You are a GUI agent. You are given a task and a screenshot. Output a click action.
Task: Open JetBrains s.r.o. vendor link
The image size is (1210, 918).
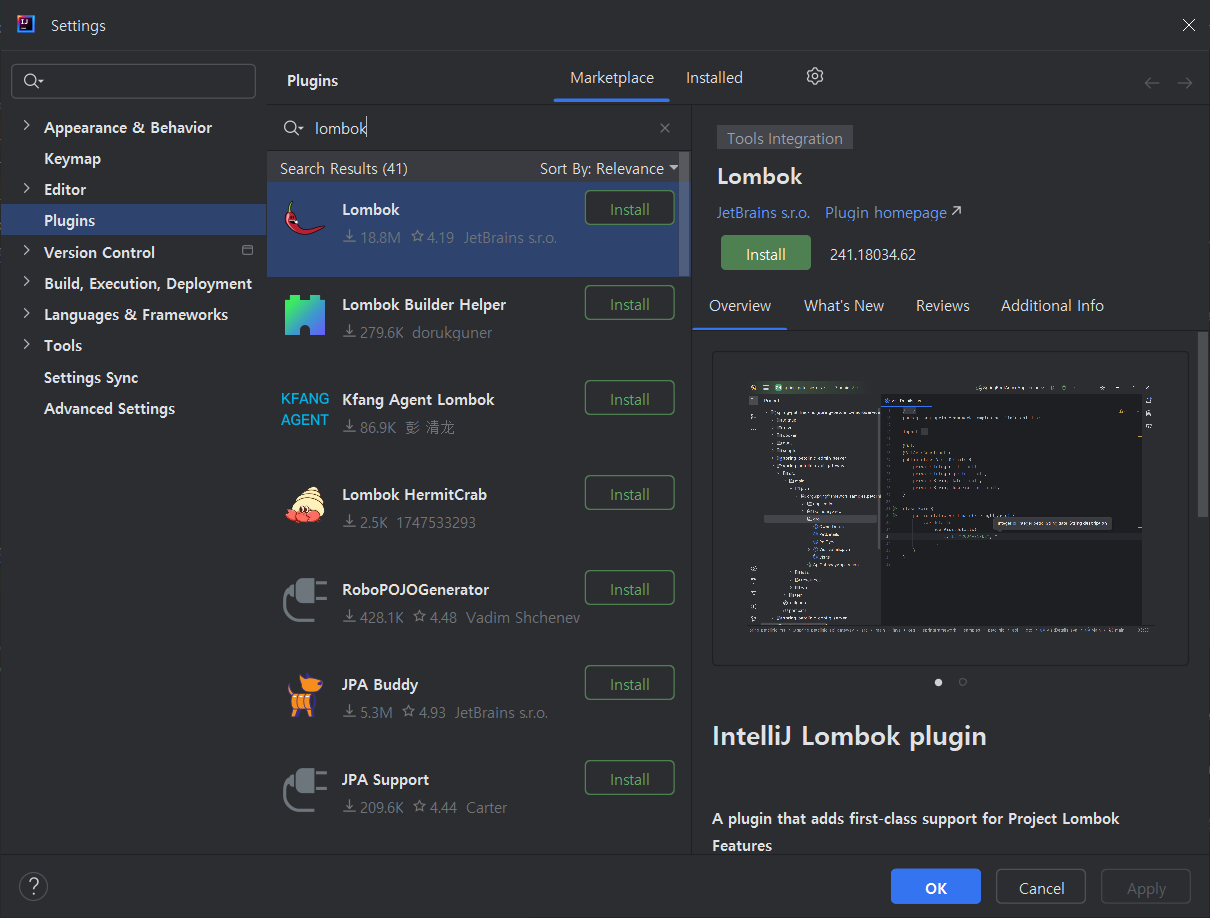(x=763, y=213)
